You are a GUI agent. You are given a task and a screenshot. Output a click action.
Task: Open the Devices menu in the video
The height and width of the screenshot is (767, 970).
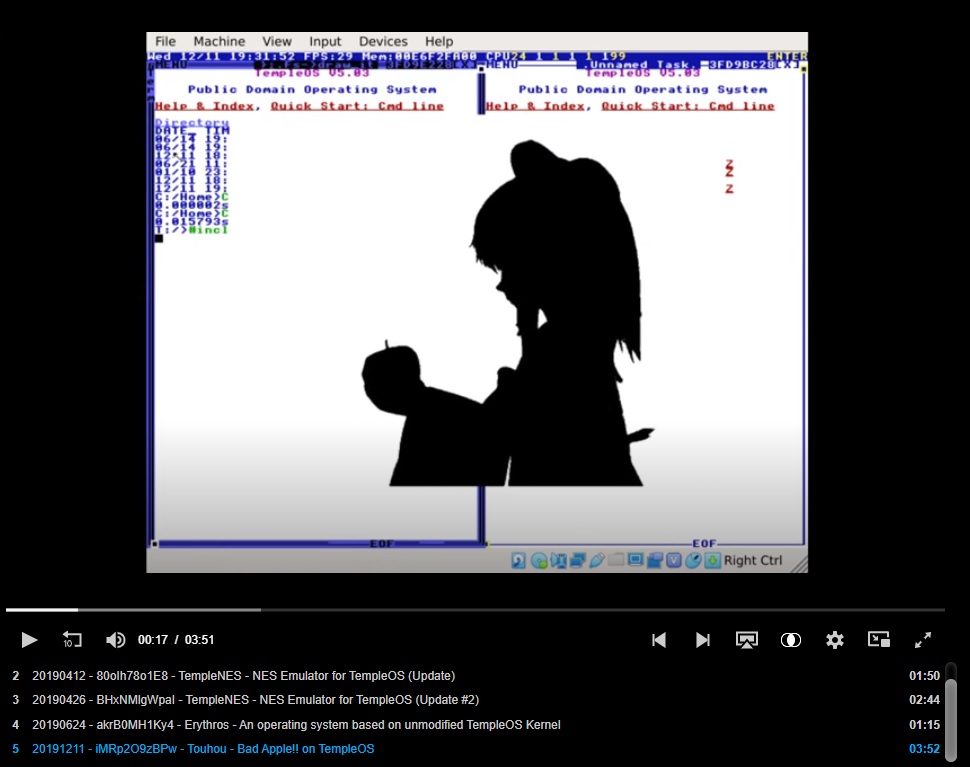click(x=383, y=41)
